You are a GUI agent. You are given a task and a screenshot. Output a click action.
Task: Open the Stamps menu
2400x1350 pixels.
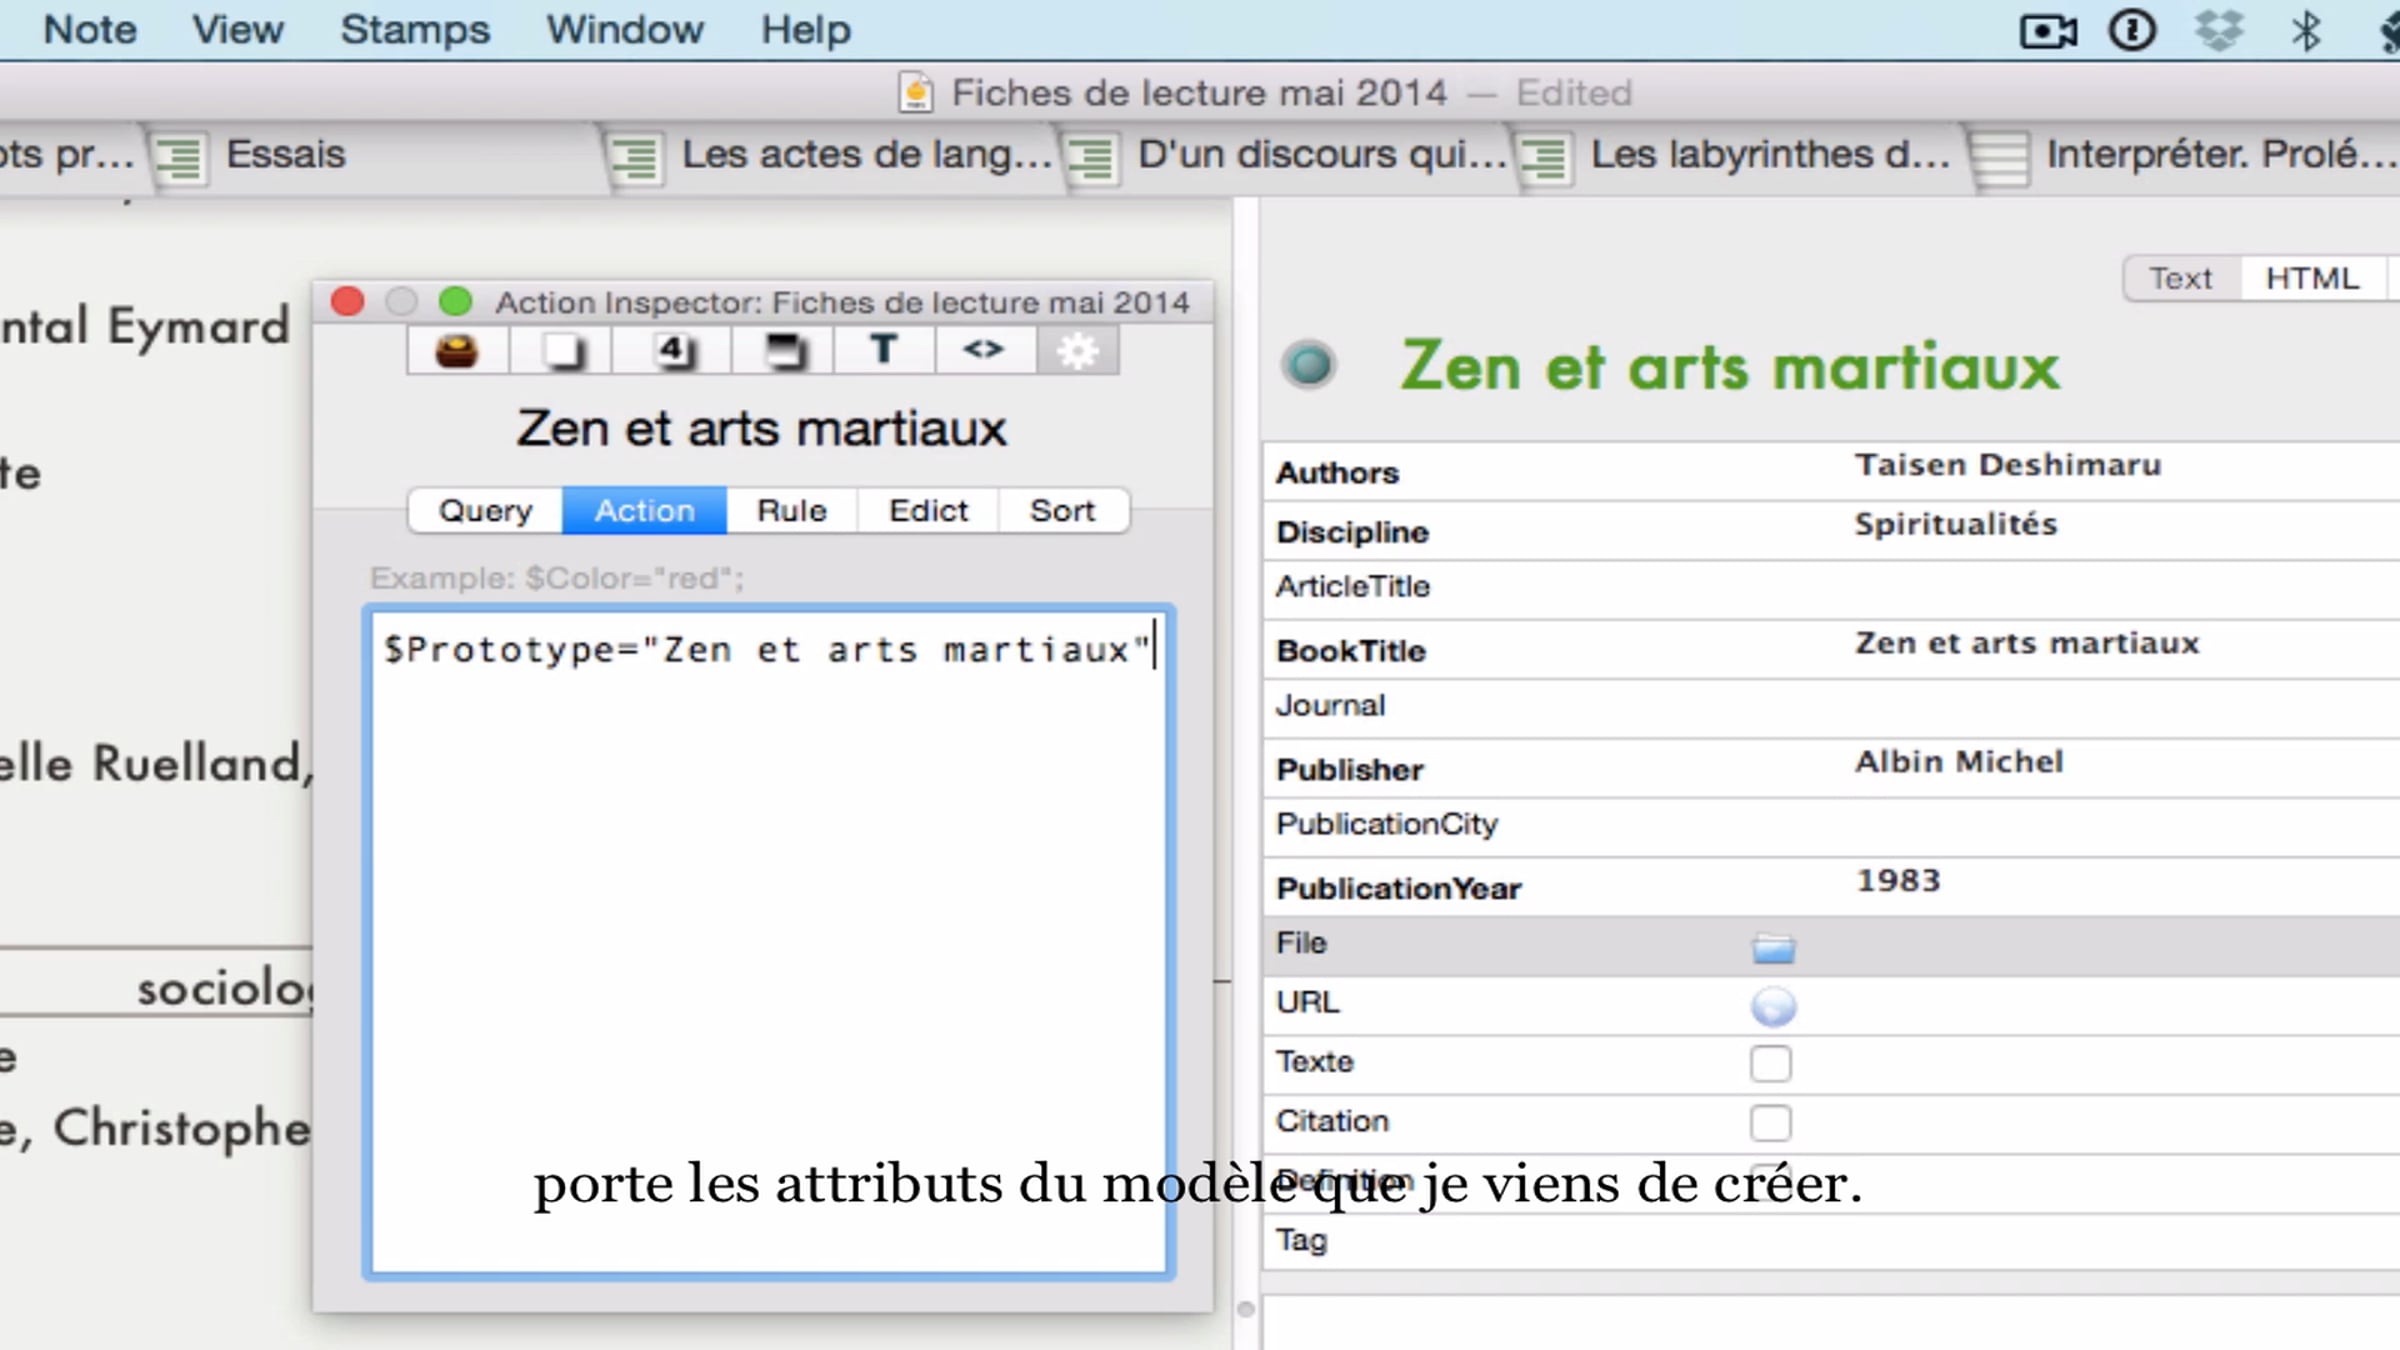click(415, 30)
